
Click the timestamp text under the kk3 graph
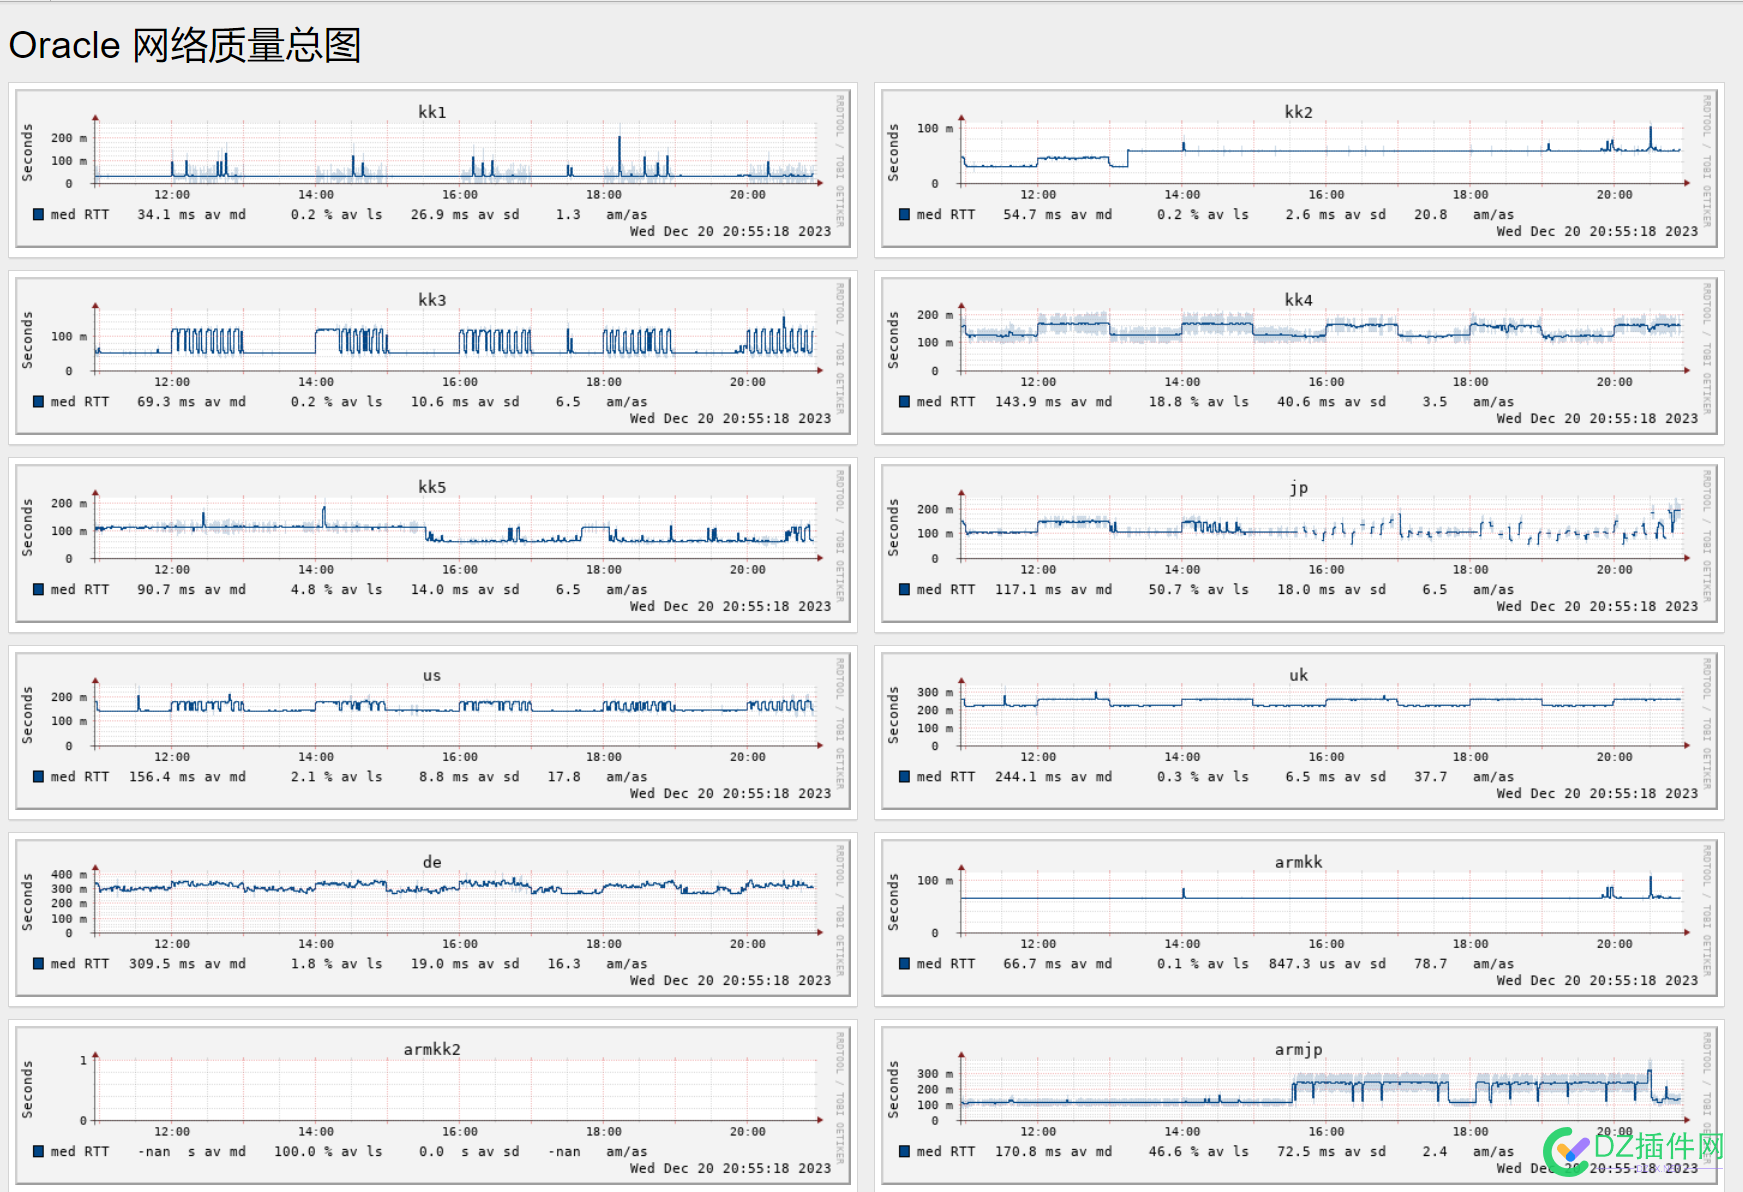click(730, 418)
